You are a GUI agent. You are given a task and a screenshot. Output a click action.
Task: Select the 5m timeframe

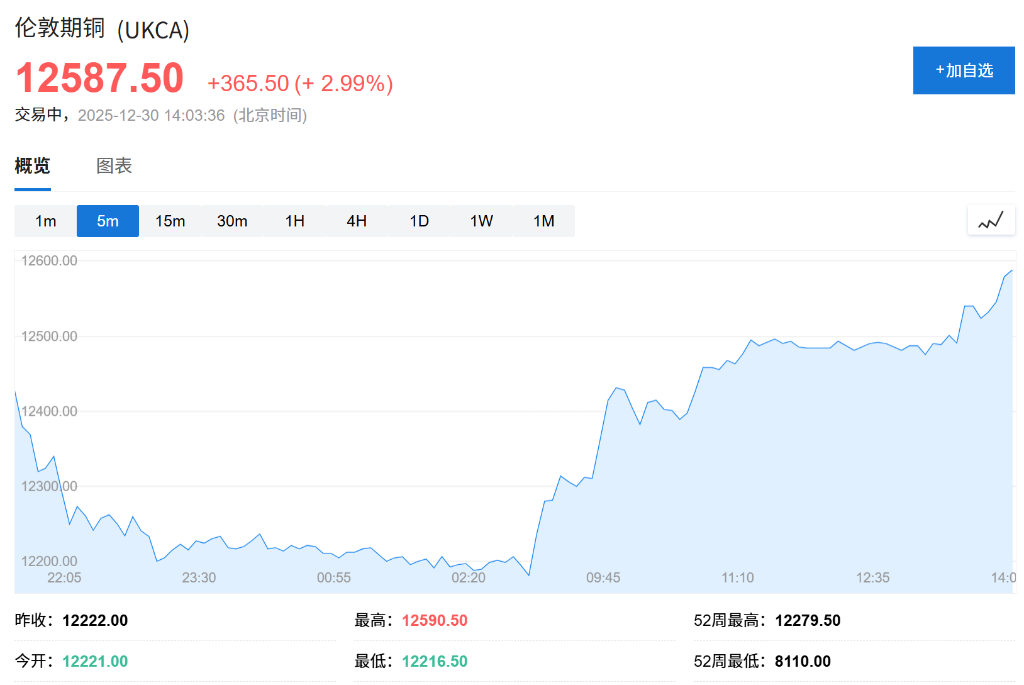pos(107,221)
